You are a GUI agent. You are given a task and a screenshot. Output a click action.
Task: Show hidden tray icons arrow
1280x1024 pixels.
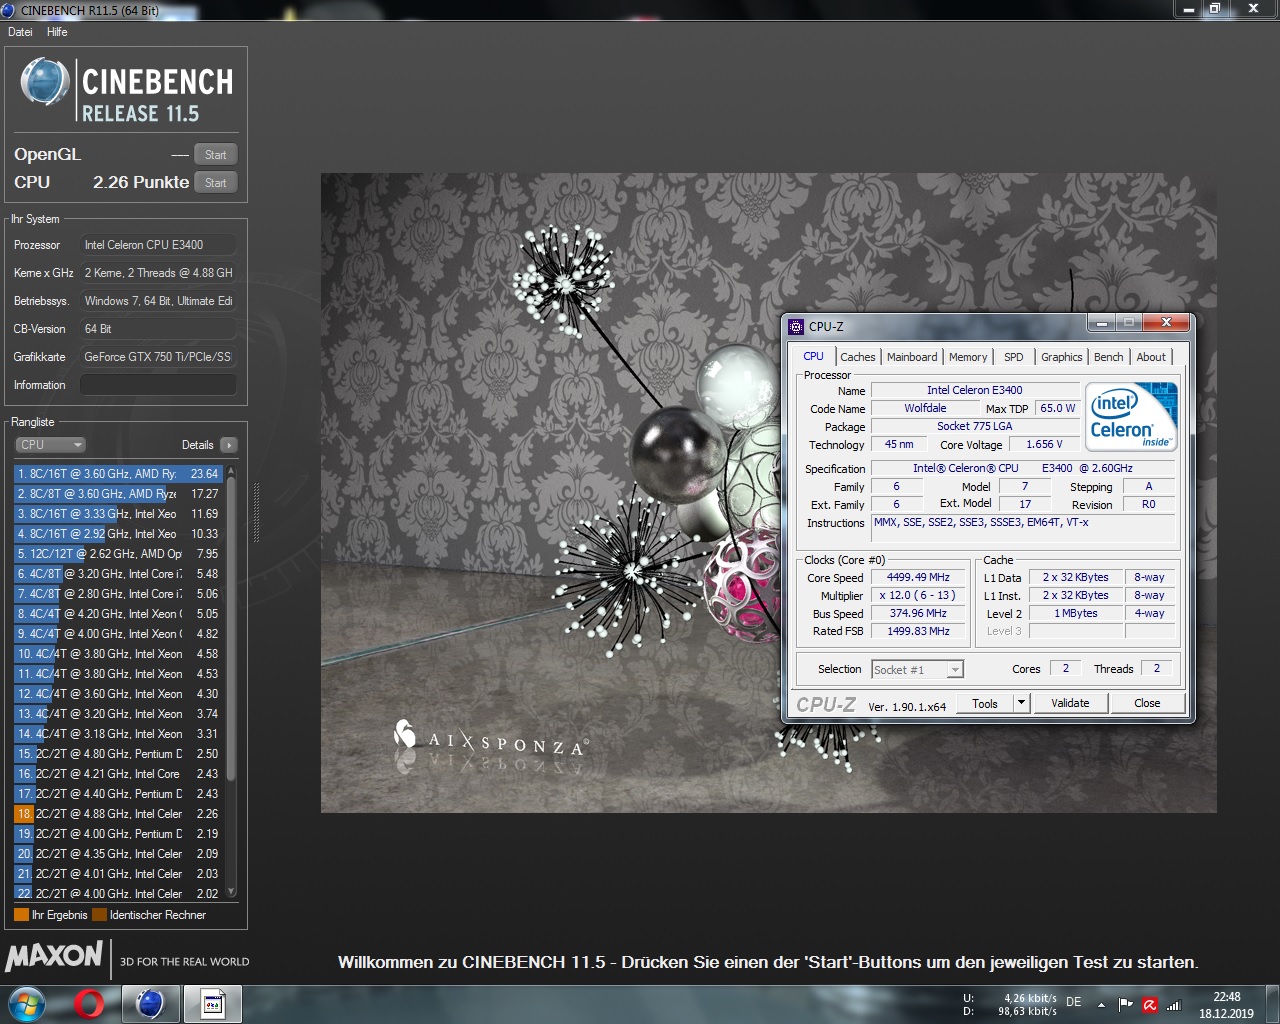pyautogui.click(x=1101, y=1005)
